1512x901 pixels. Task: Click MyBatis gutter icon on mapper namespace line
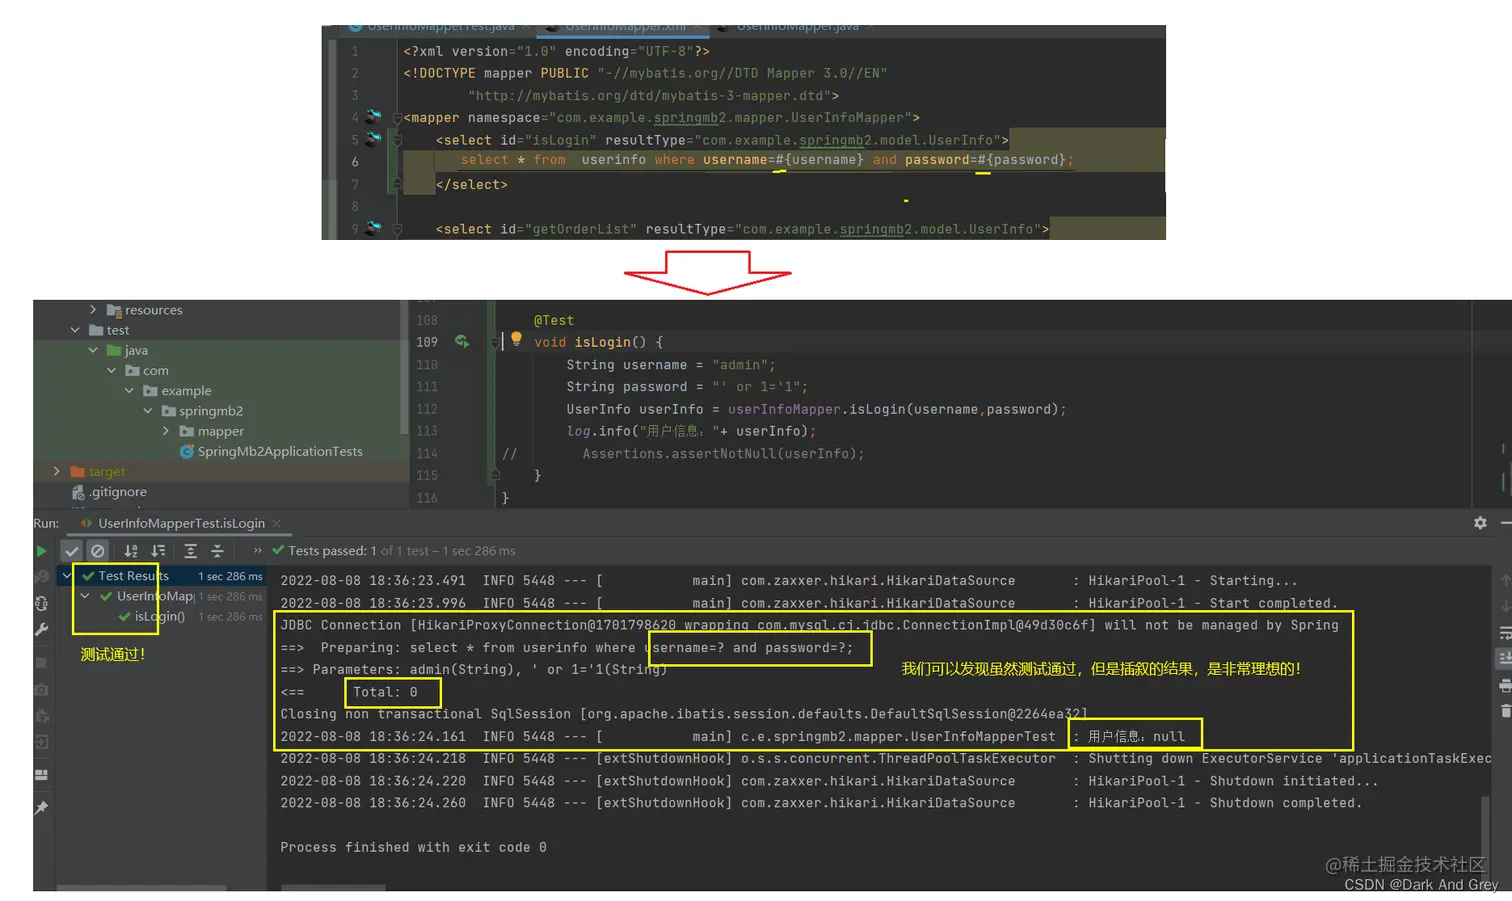pyautogui.click(x=373, y=117)
